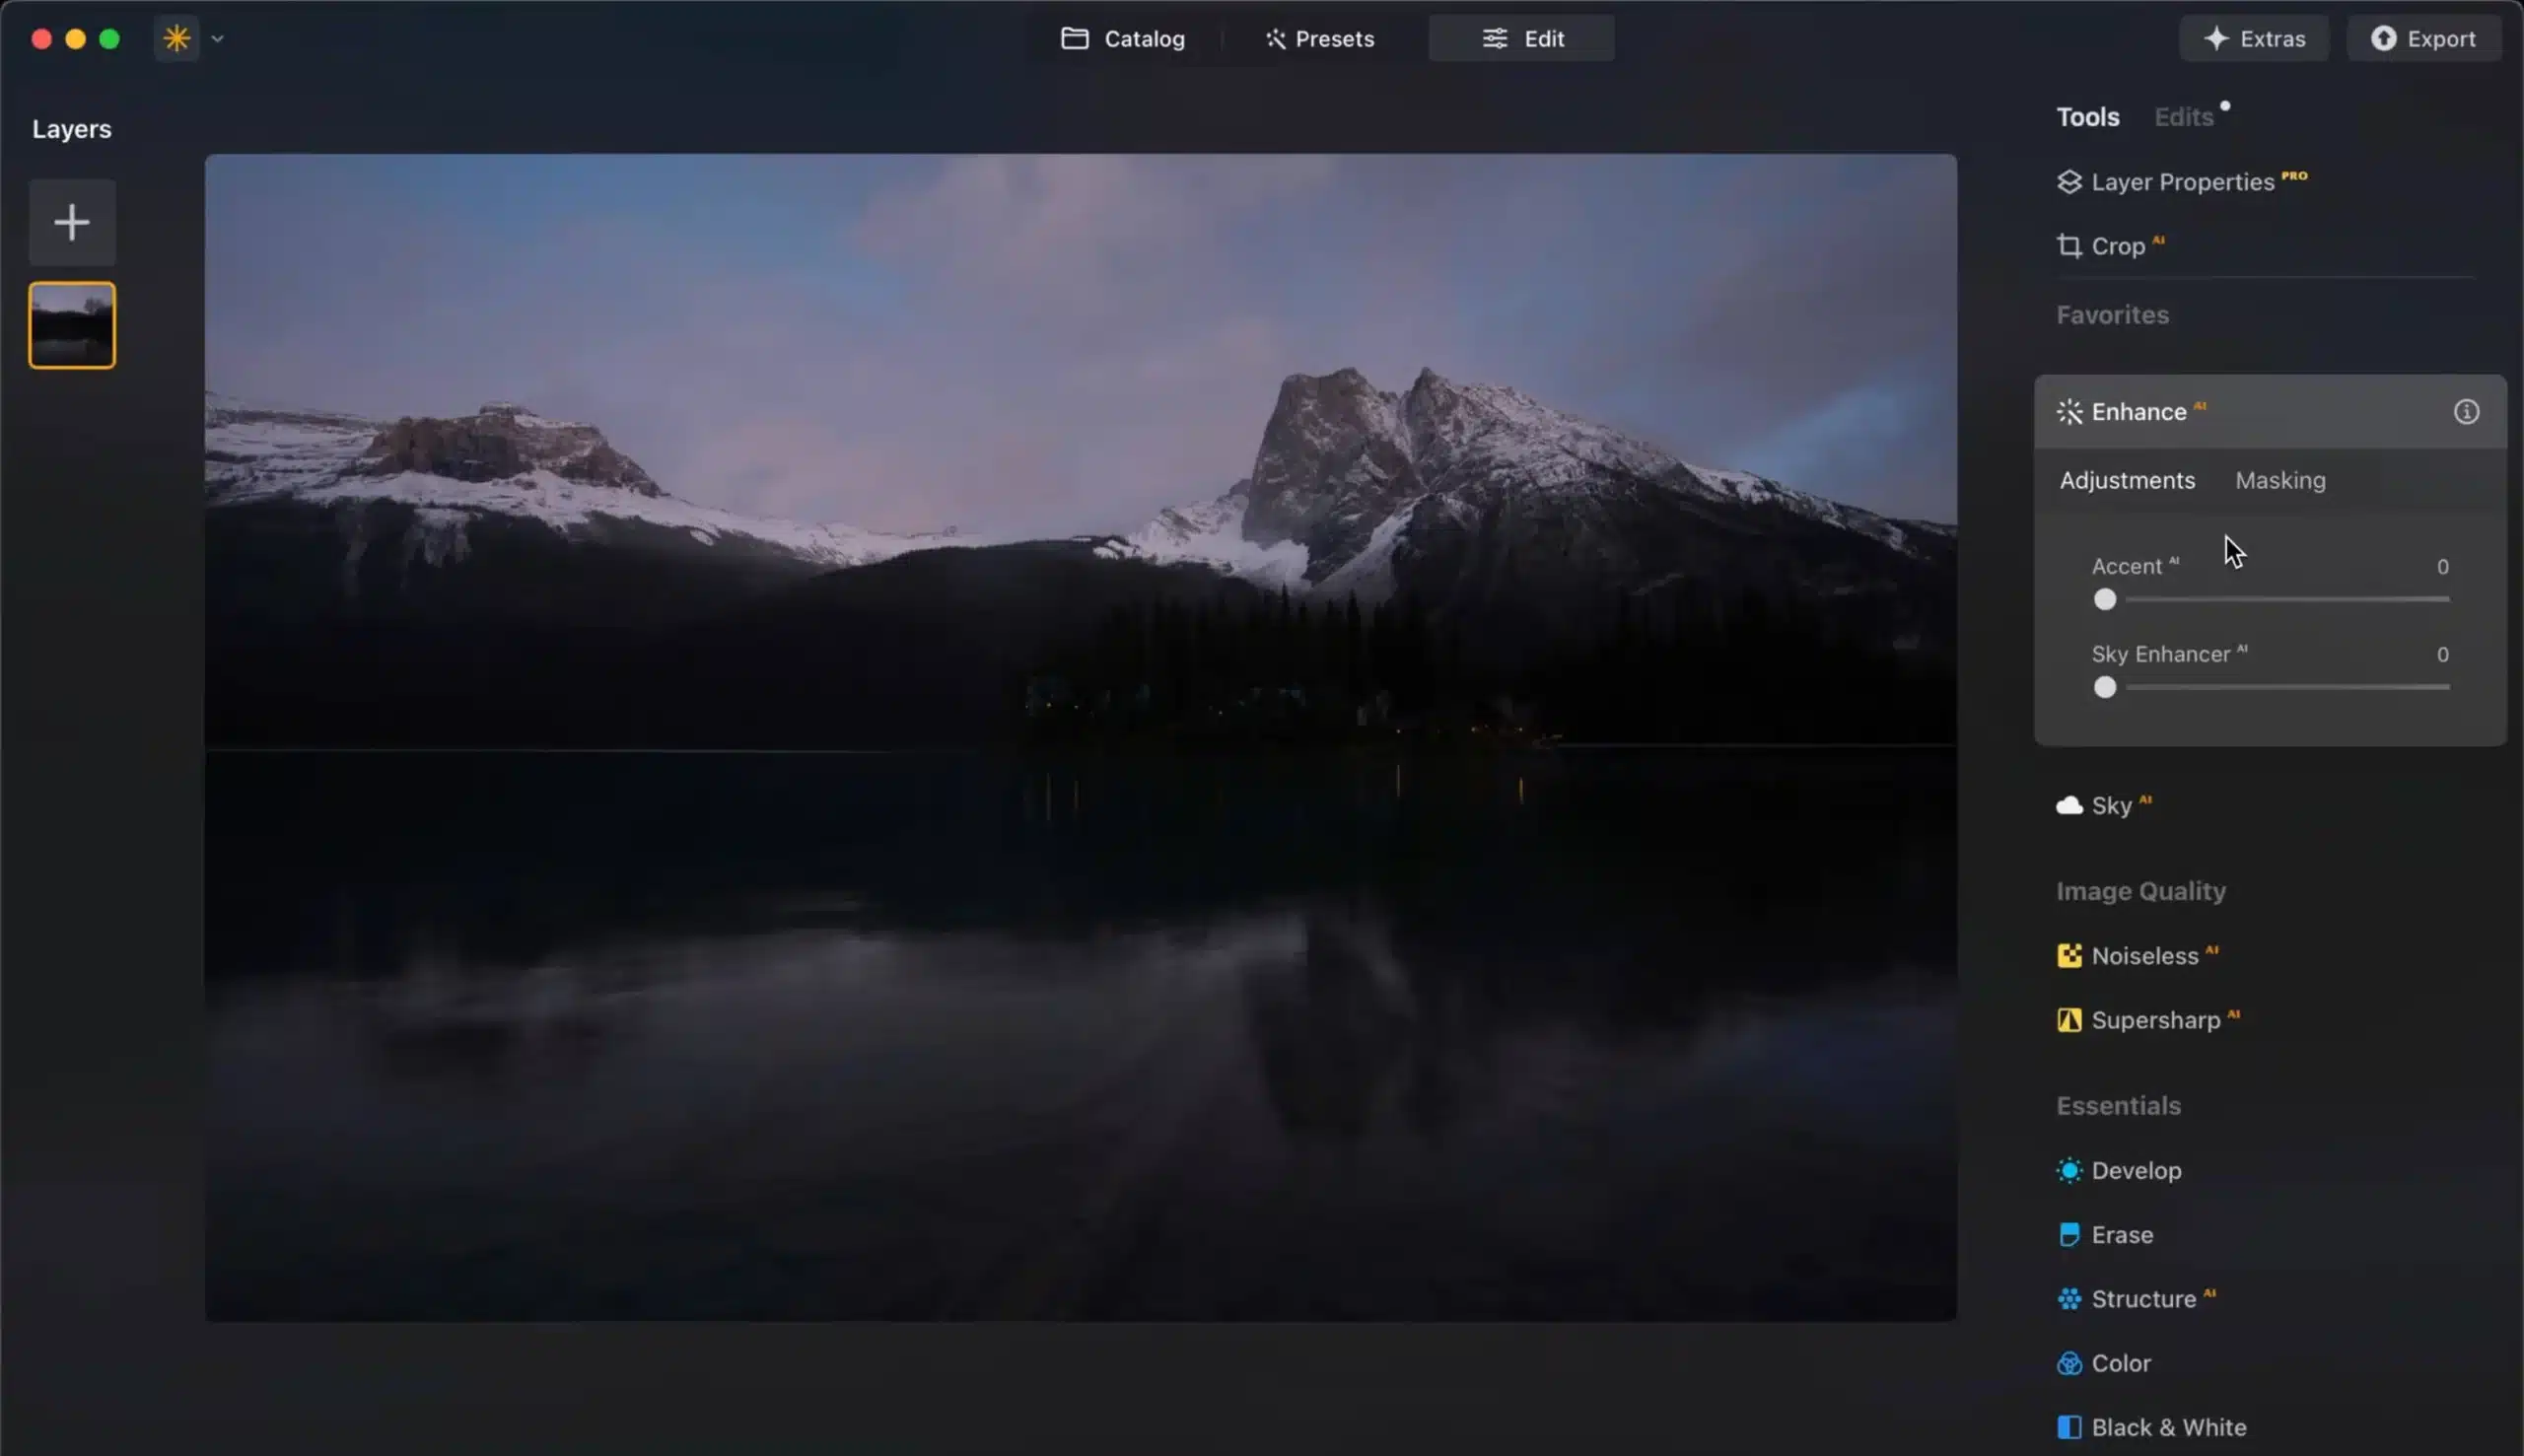2524x1456 pixels.
Task: Select the image layer thumbnail
Action: (x=71, y=325)
